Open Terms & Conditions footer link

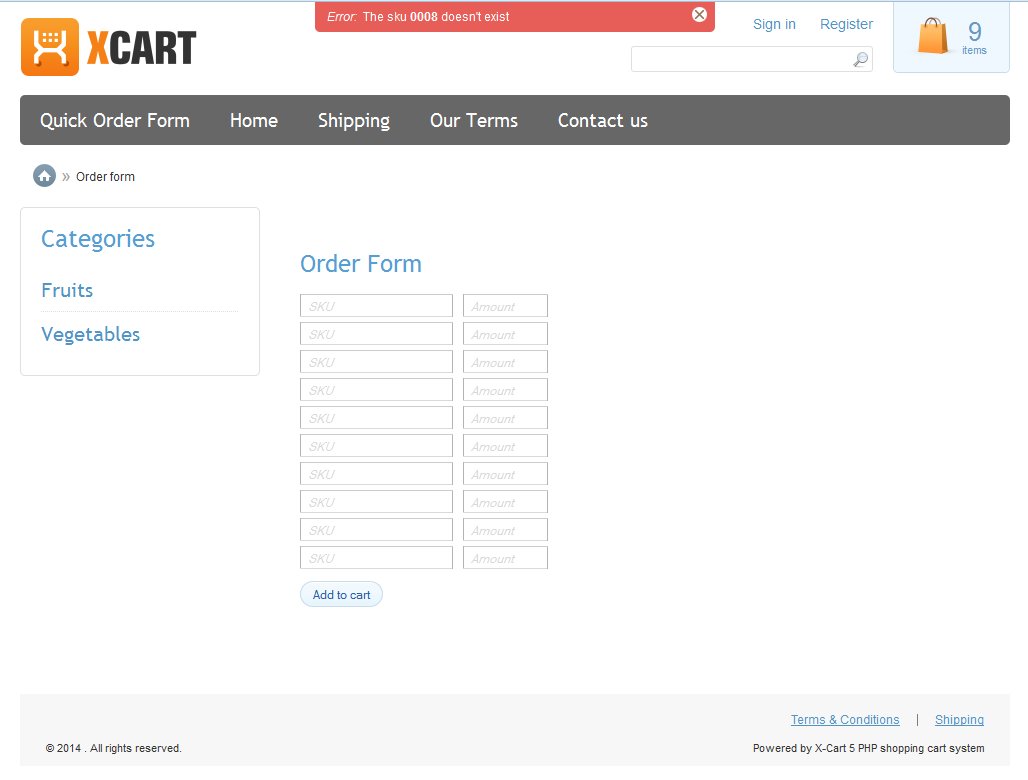point(845,720)
